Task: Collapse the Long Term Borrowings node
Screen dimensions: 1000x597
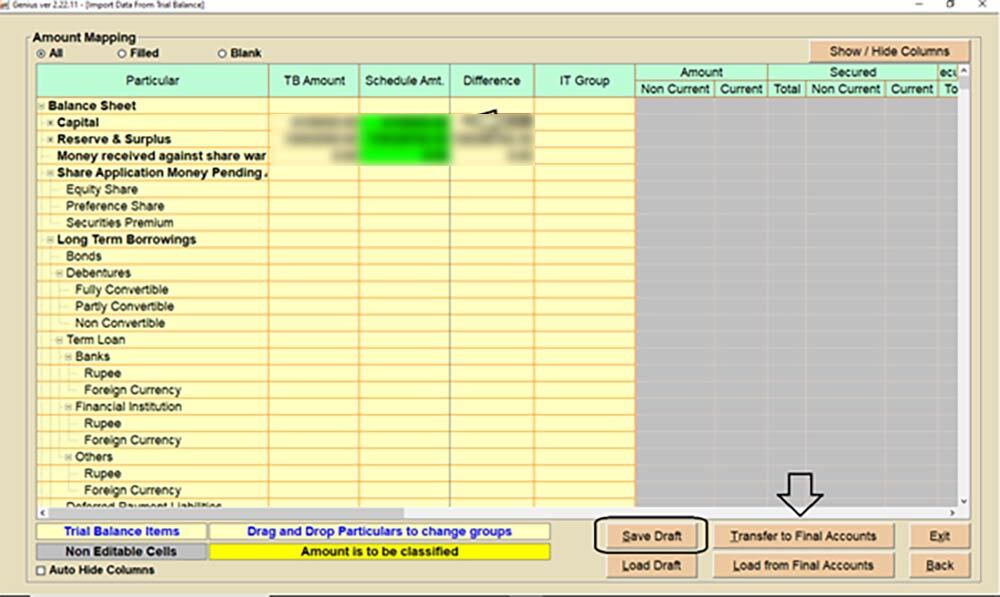Action: coord(50,240)
